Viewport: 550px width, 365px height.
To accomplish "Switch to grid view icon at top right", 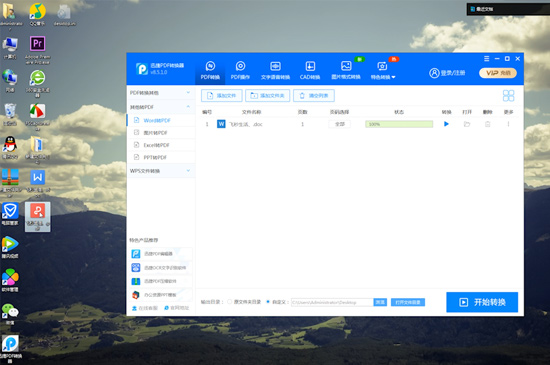I will [508, 95].
